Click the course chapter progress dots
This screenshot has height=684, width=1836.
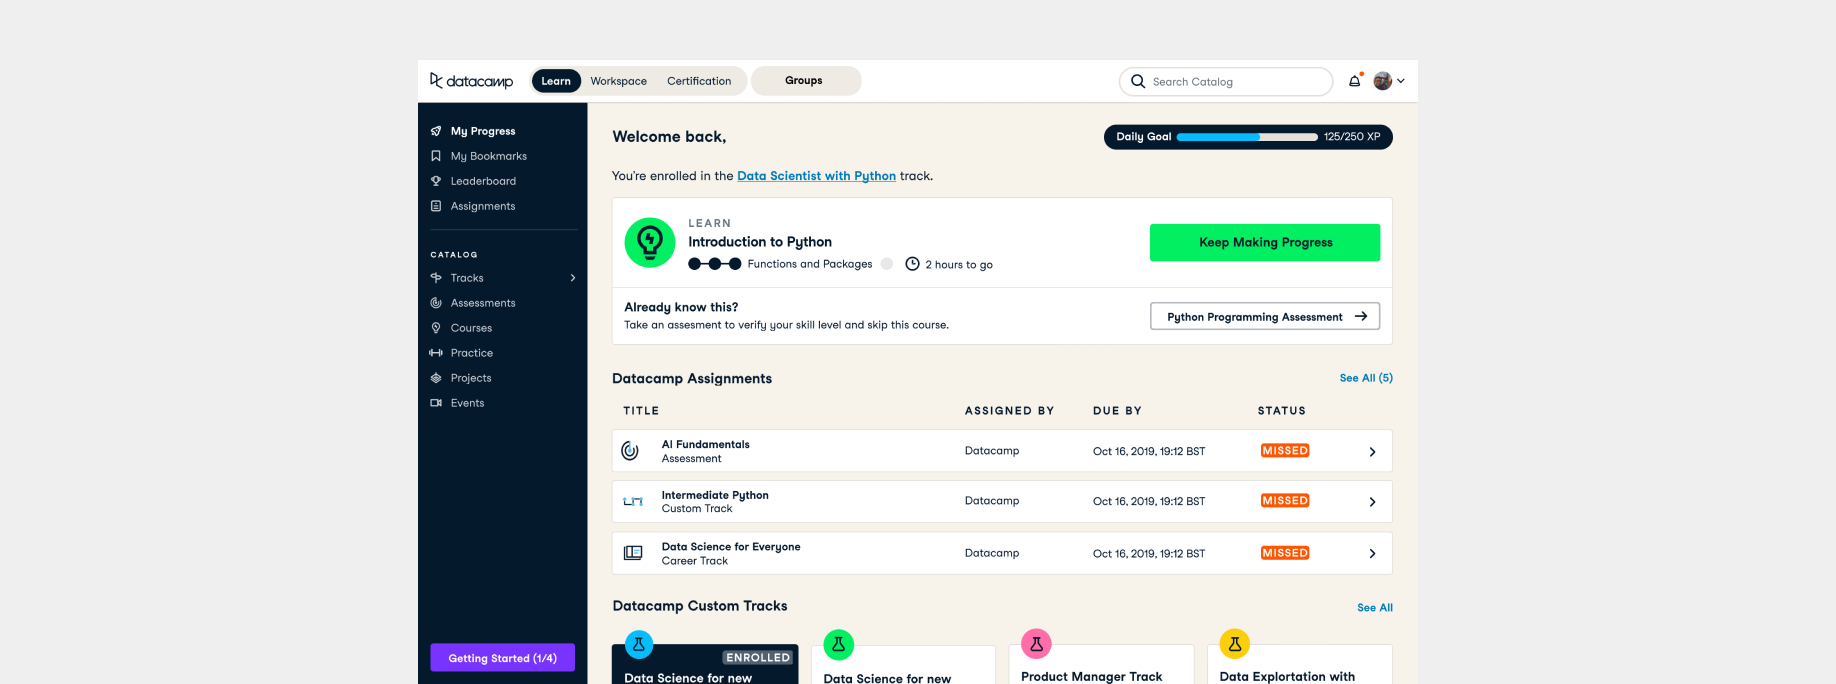coord(715,264)
